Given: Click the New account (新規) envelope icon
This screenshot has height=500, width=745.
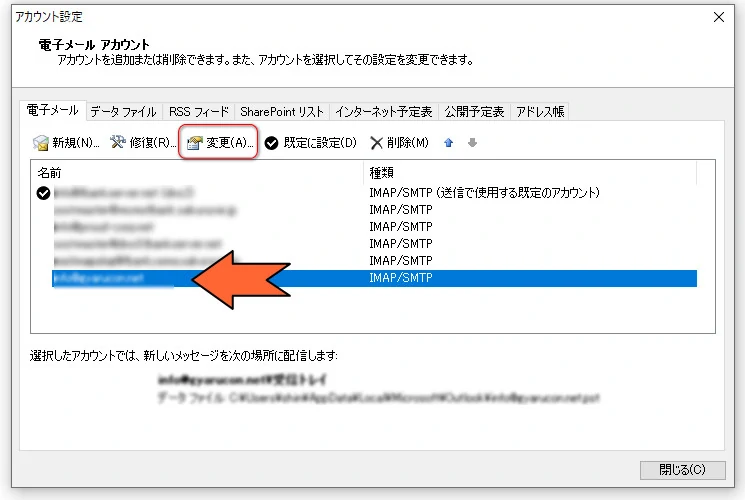Looking at the screenshot, I should (41, 143).
